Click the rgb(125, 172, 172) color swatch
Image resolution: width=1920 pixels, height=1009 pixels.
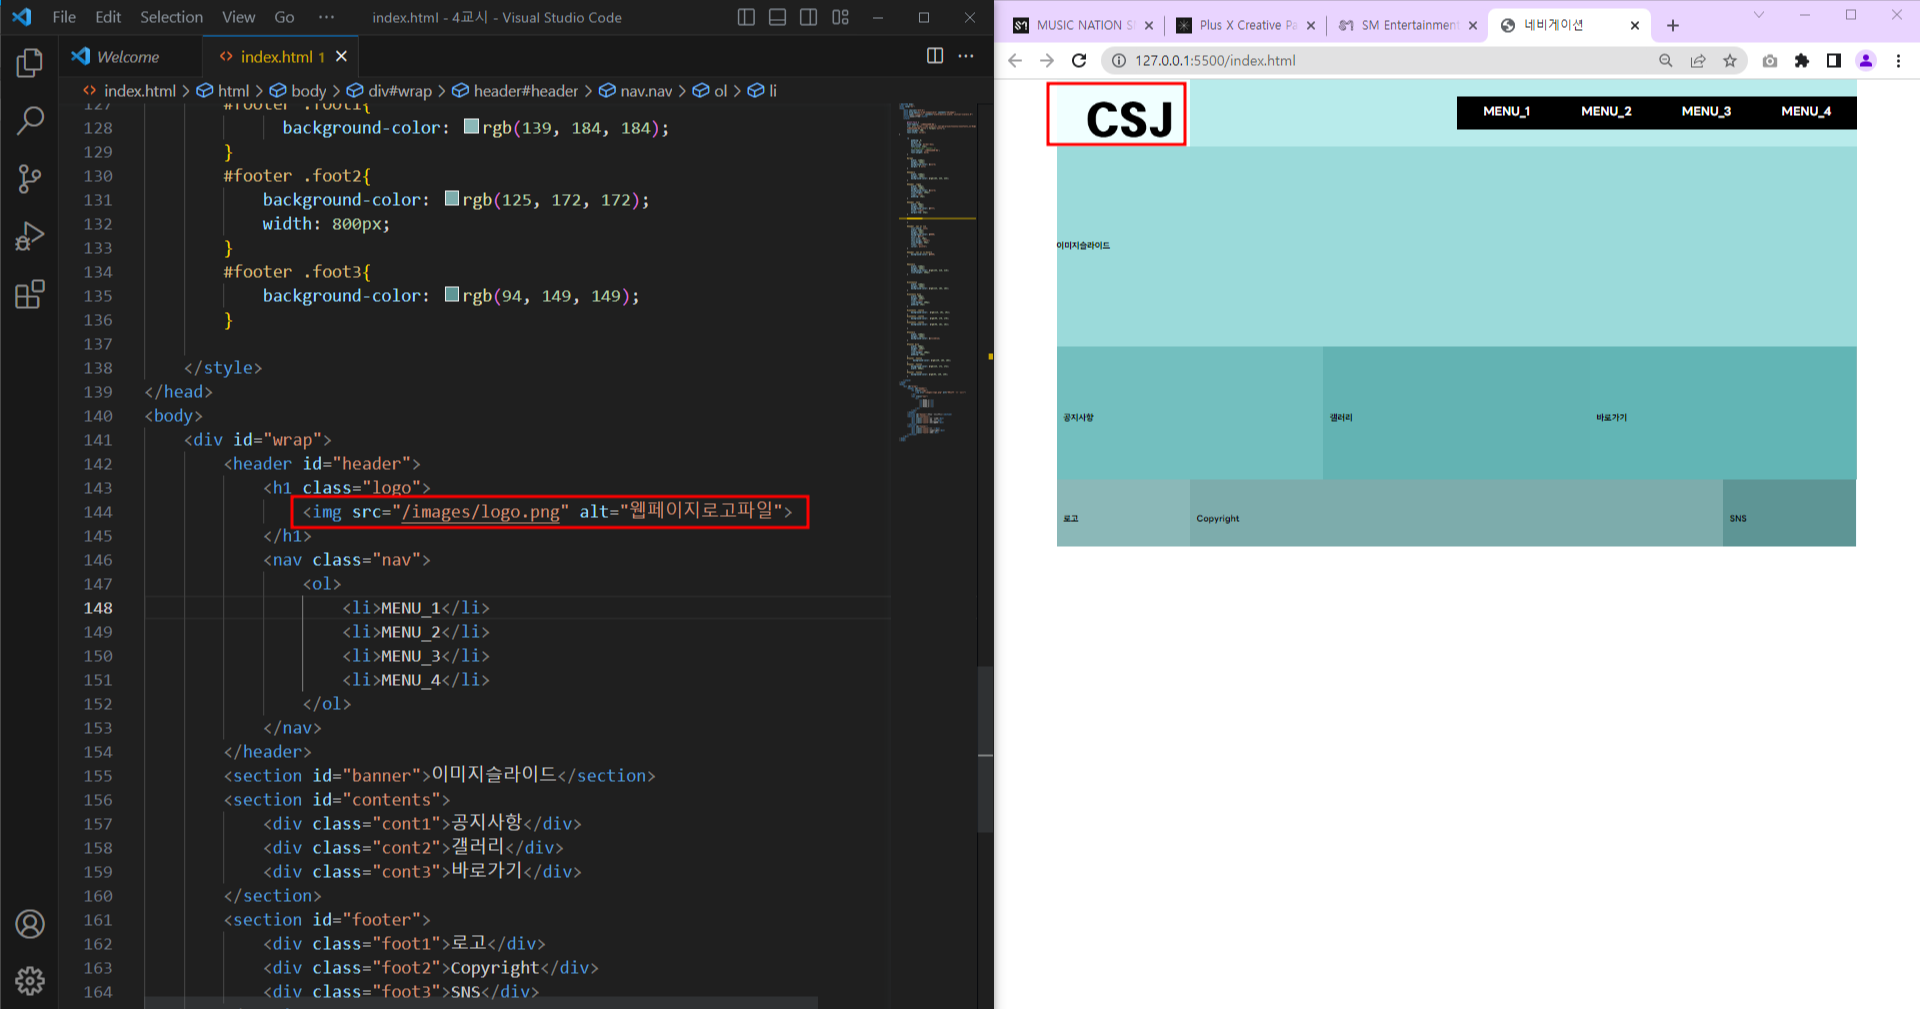point(452,199)
